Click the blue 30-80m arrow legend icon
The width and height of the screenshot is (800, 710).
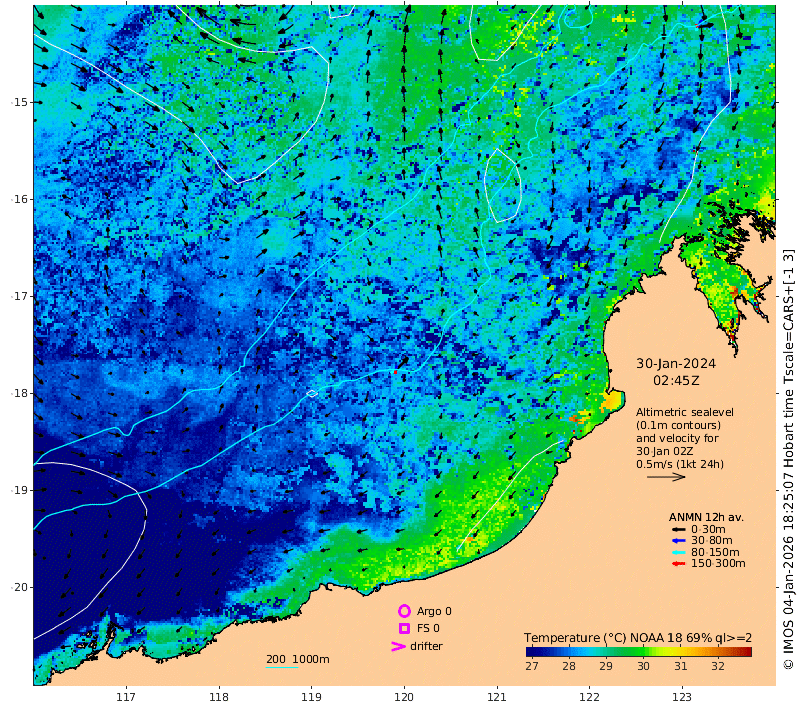point(678,541)
